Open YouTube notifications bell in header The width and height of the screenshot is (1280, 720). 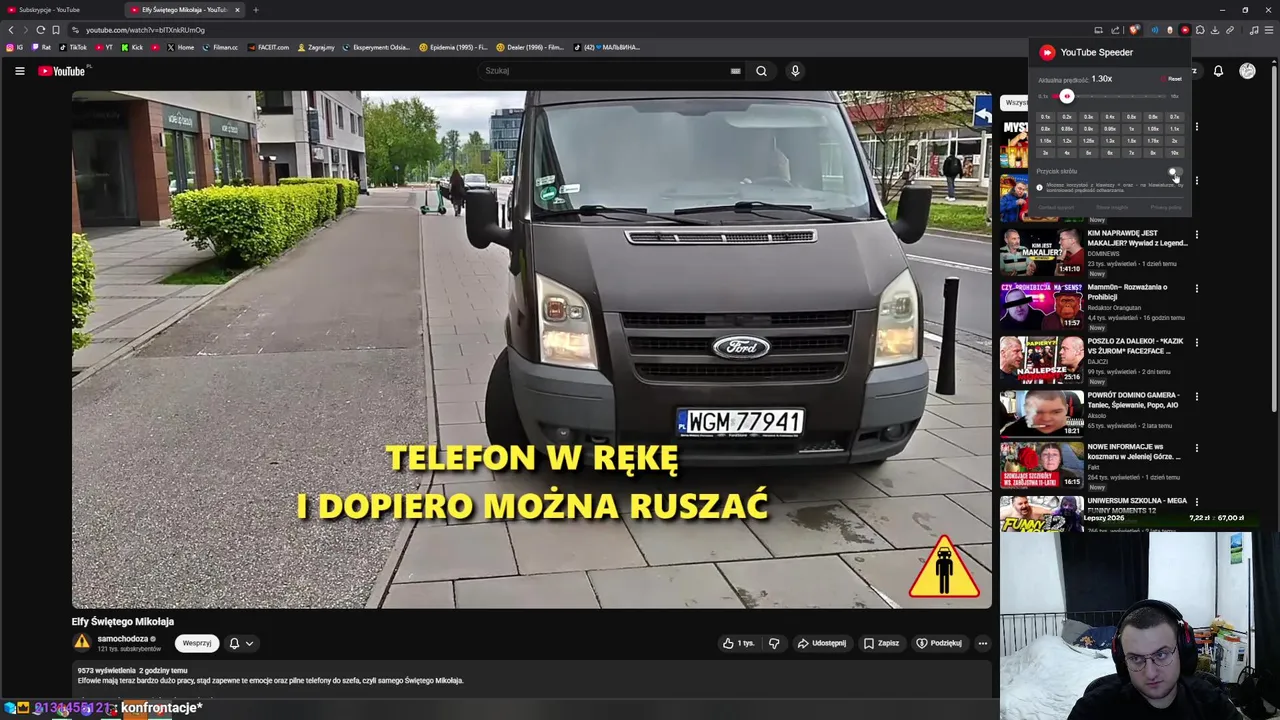[x=1218, y=71]
